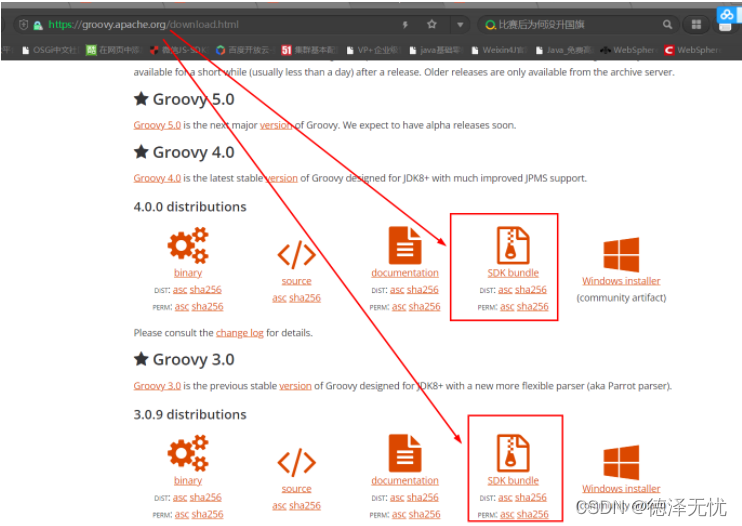The height and width of the screenshot is (526, 742).
Task: Open the change log link
Action: (x=240, y=333)
